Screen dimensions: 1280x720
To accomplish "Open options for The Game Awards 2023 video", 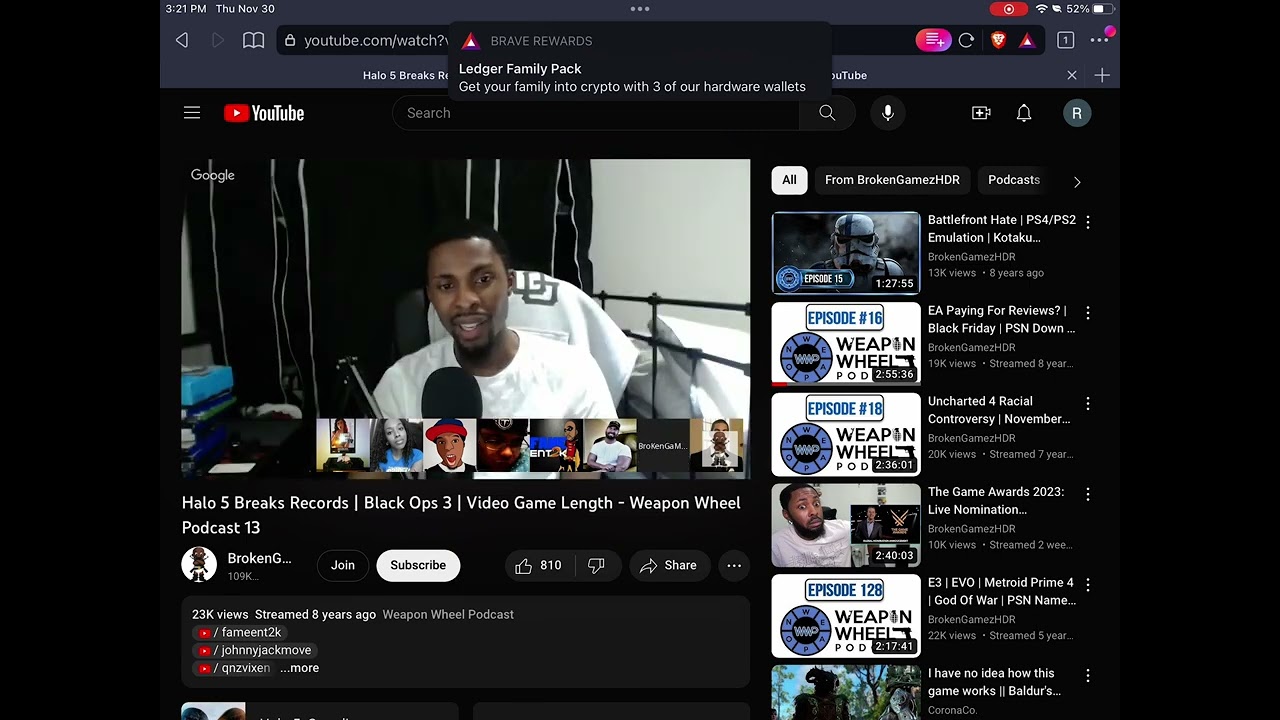I will 1088,494.
